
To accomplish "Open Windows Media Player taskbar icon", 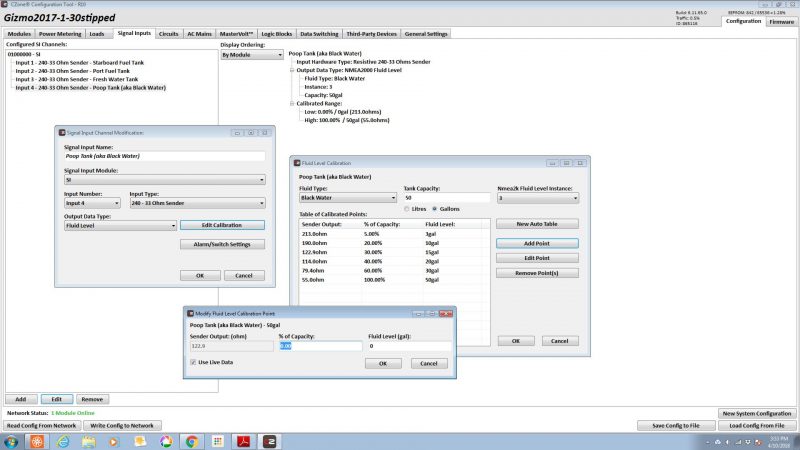I will point(113,440).
